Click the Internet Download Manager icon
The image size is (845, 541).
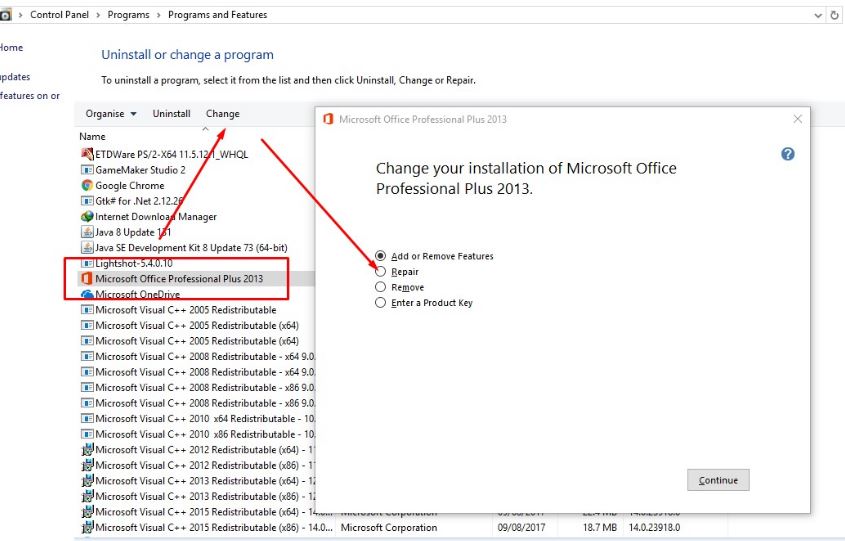[87, 217]
